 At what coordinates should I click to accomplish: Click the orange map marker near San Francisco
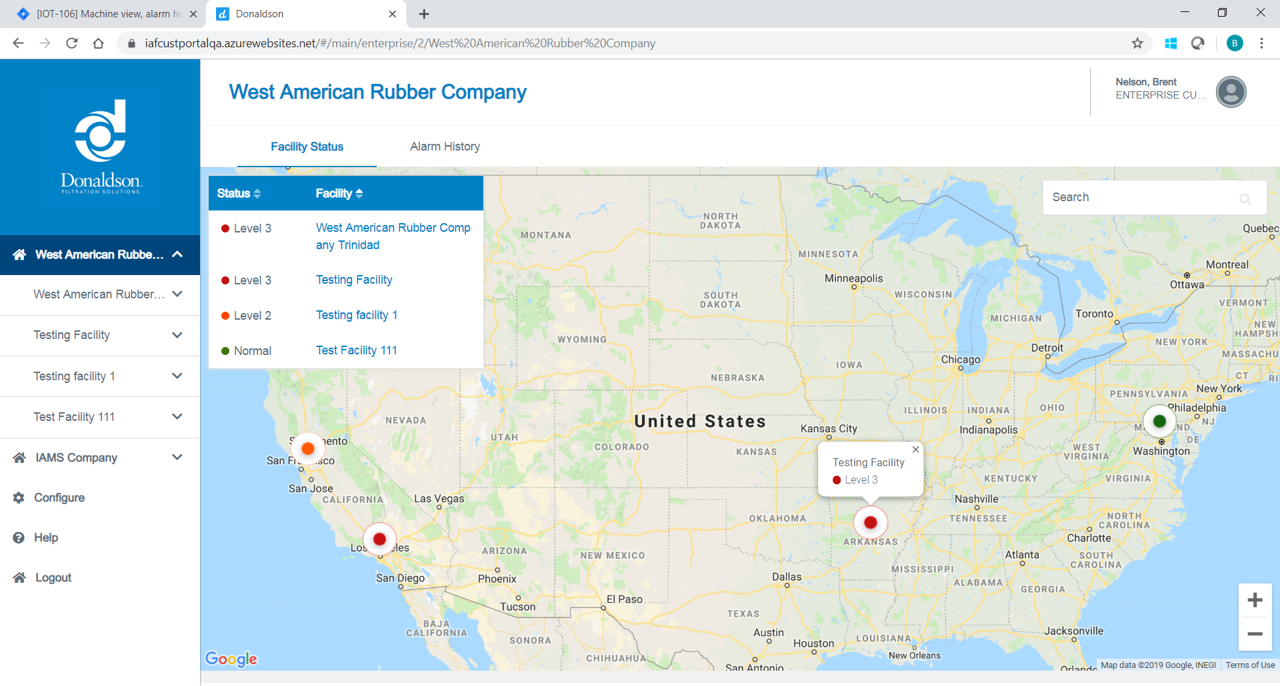point(308,449)
